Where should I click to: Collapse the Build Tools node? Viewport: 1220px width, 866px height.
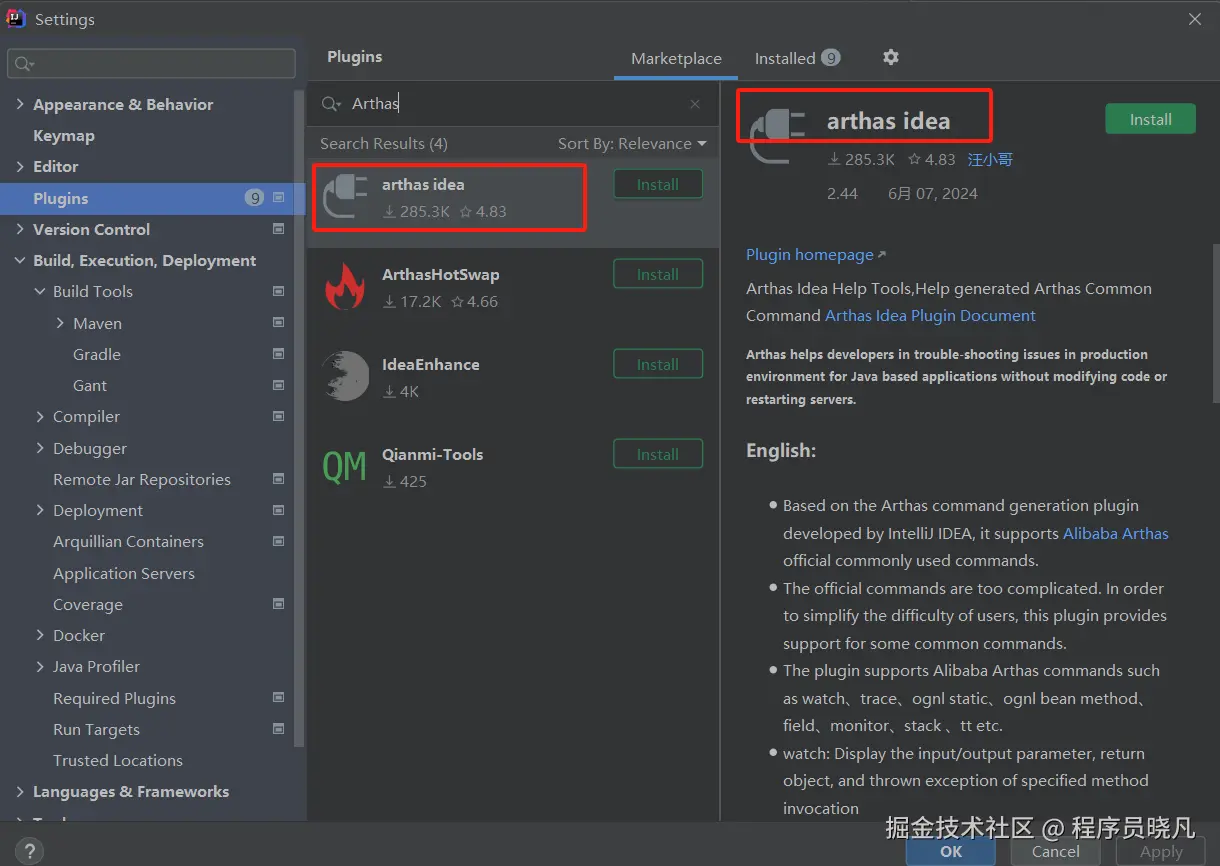(x=40, y=291)
